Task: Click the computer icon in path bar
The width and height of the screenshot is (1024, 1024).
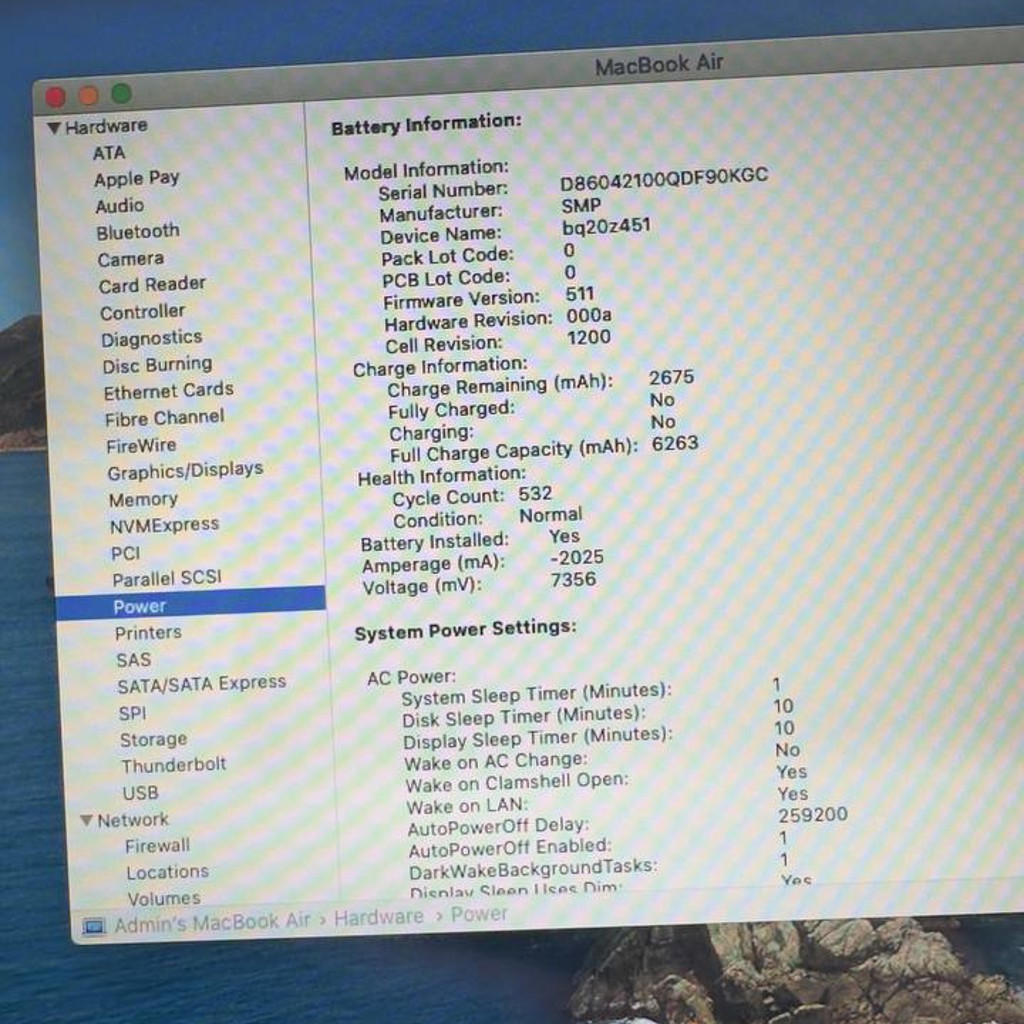Action: (x=93, y=926)
